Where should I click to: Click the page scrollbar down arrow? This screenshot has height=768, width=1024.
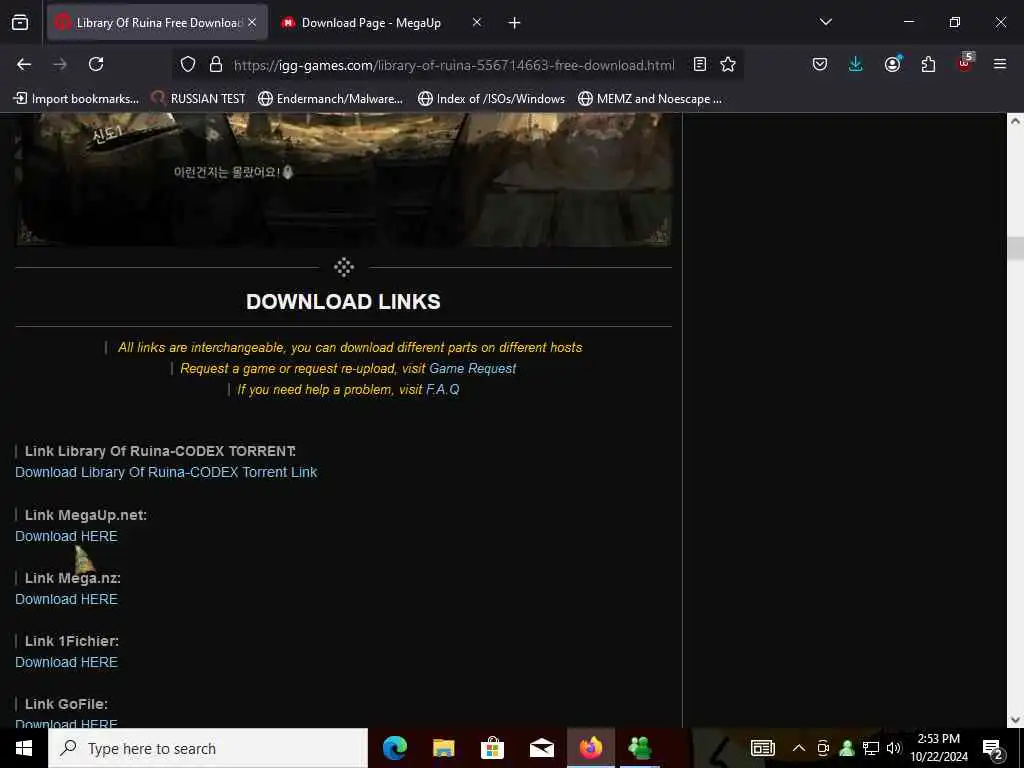tap(1015, 720)
